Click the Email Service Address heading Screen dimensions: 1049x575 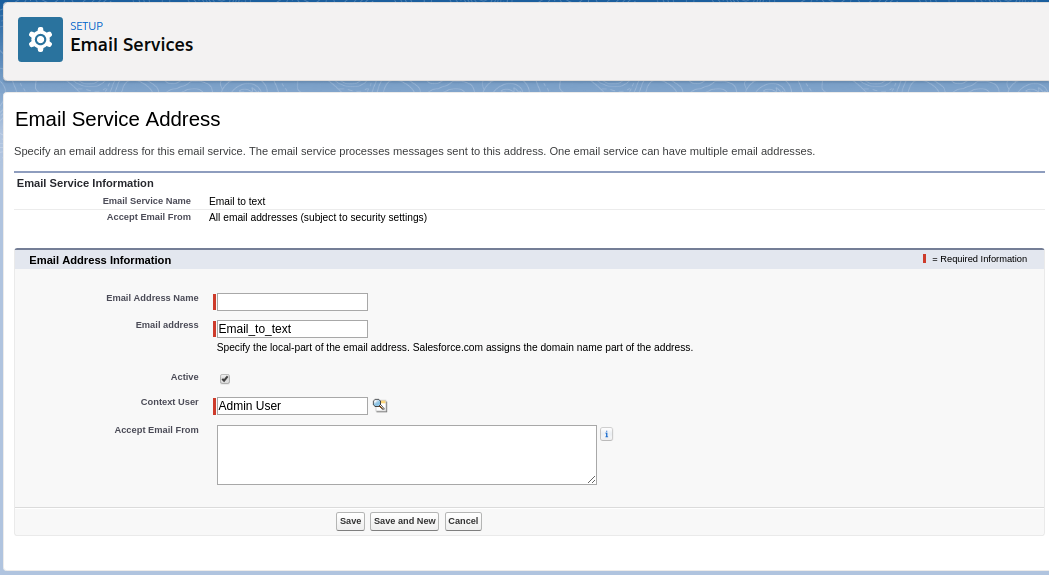[x=118, y=119]
